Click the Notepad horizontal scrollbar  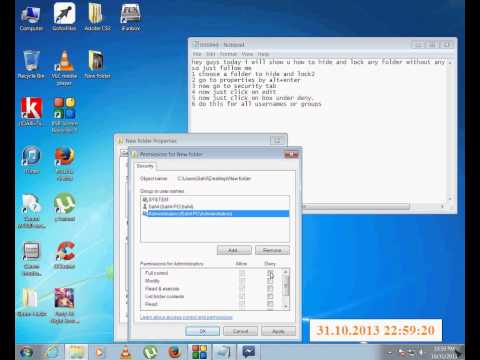click(x=357, y=207)
